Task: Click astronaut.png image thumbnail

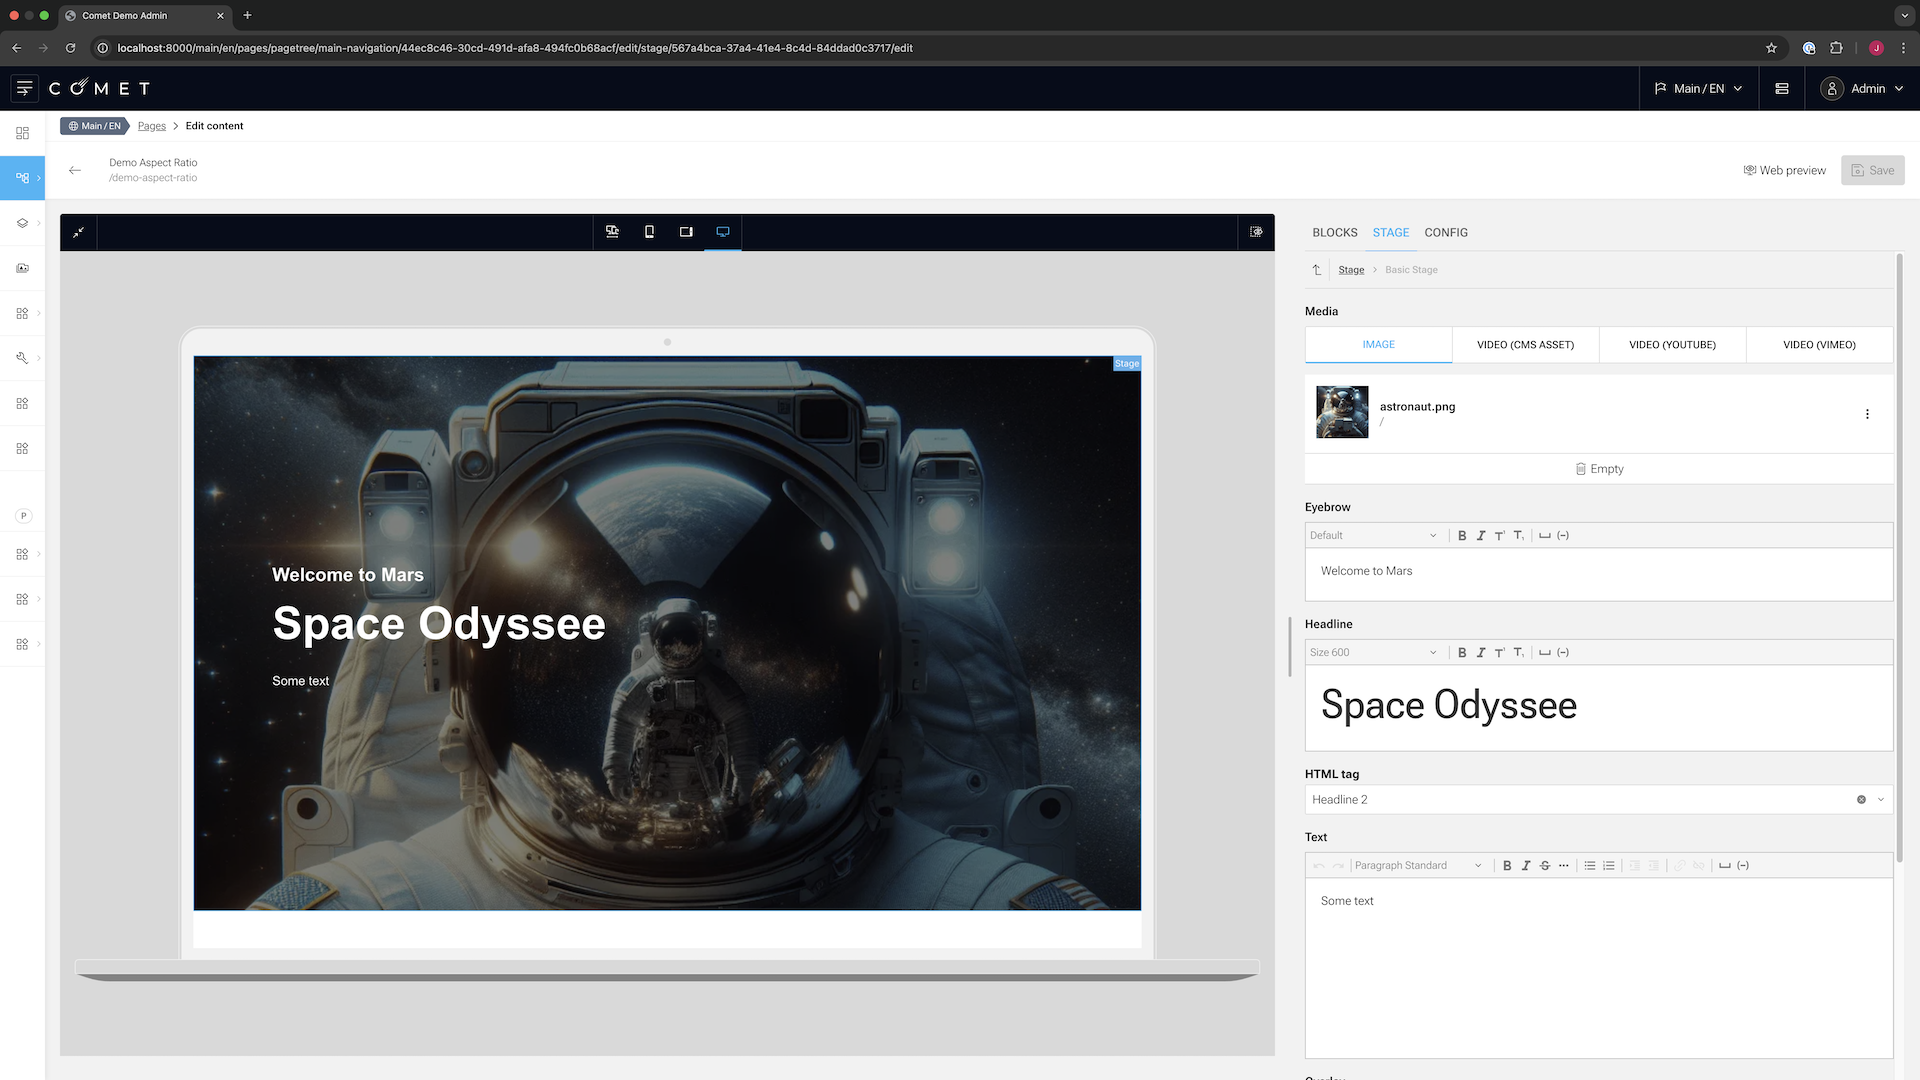Action: click(x=1342, y=412)
